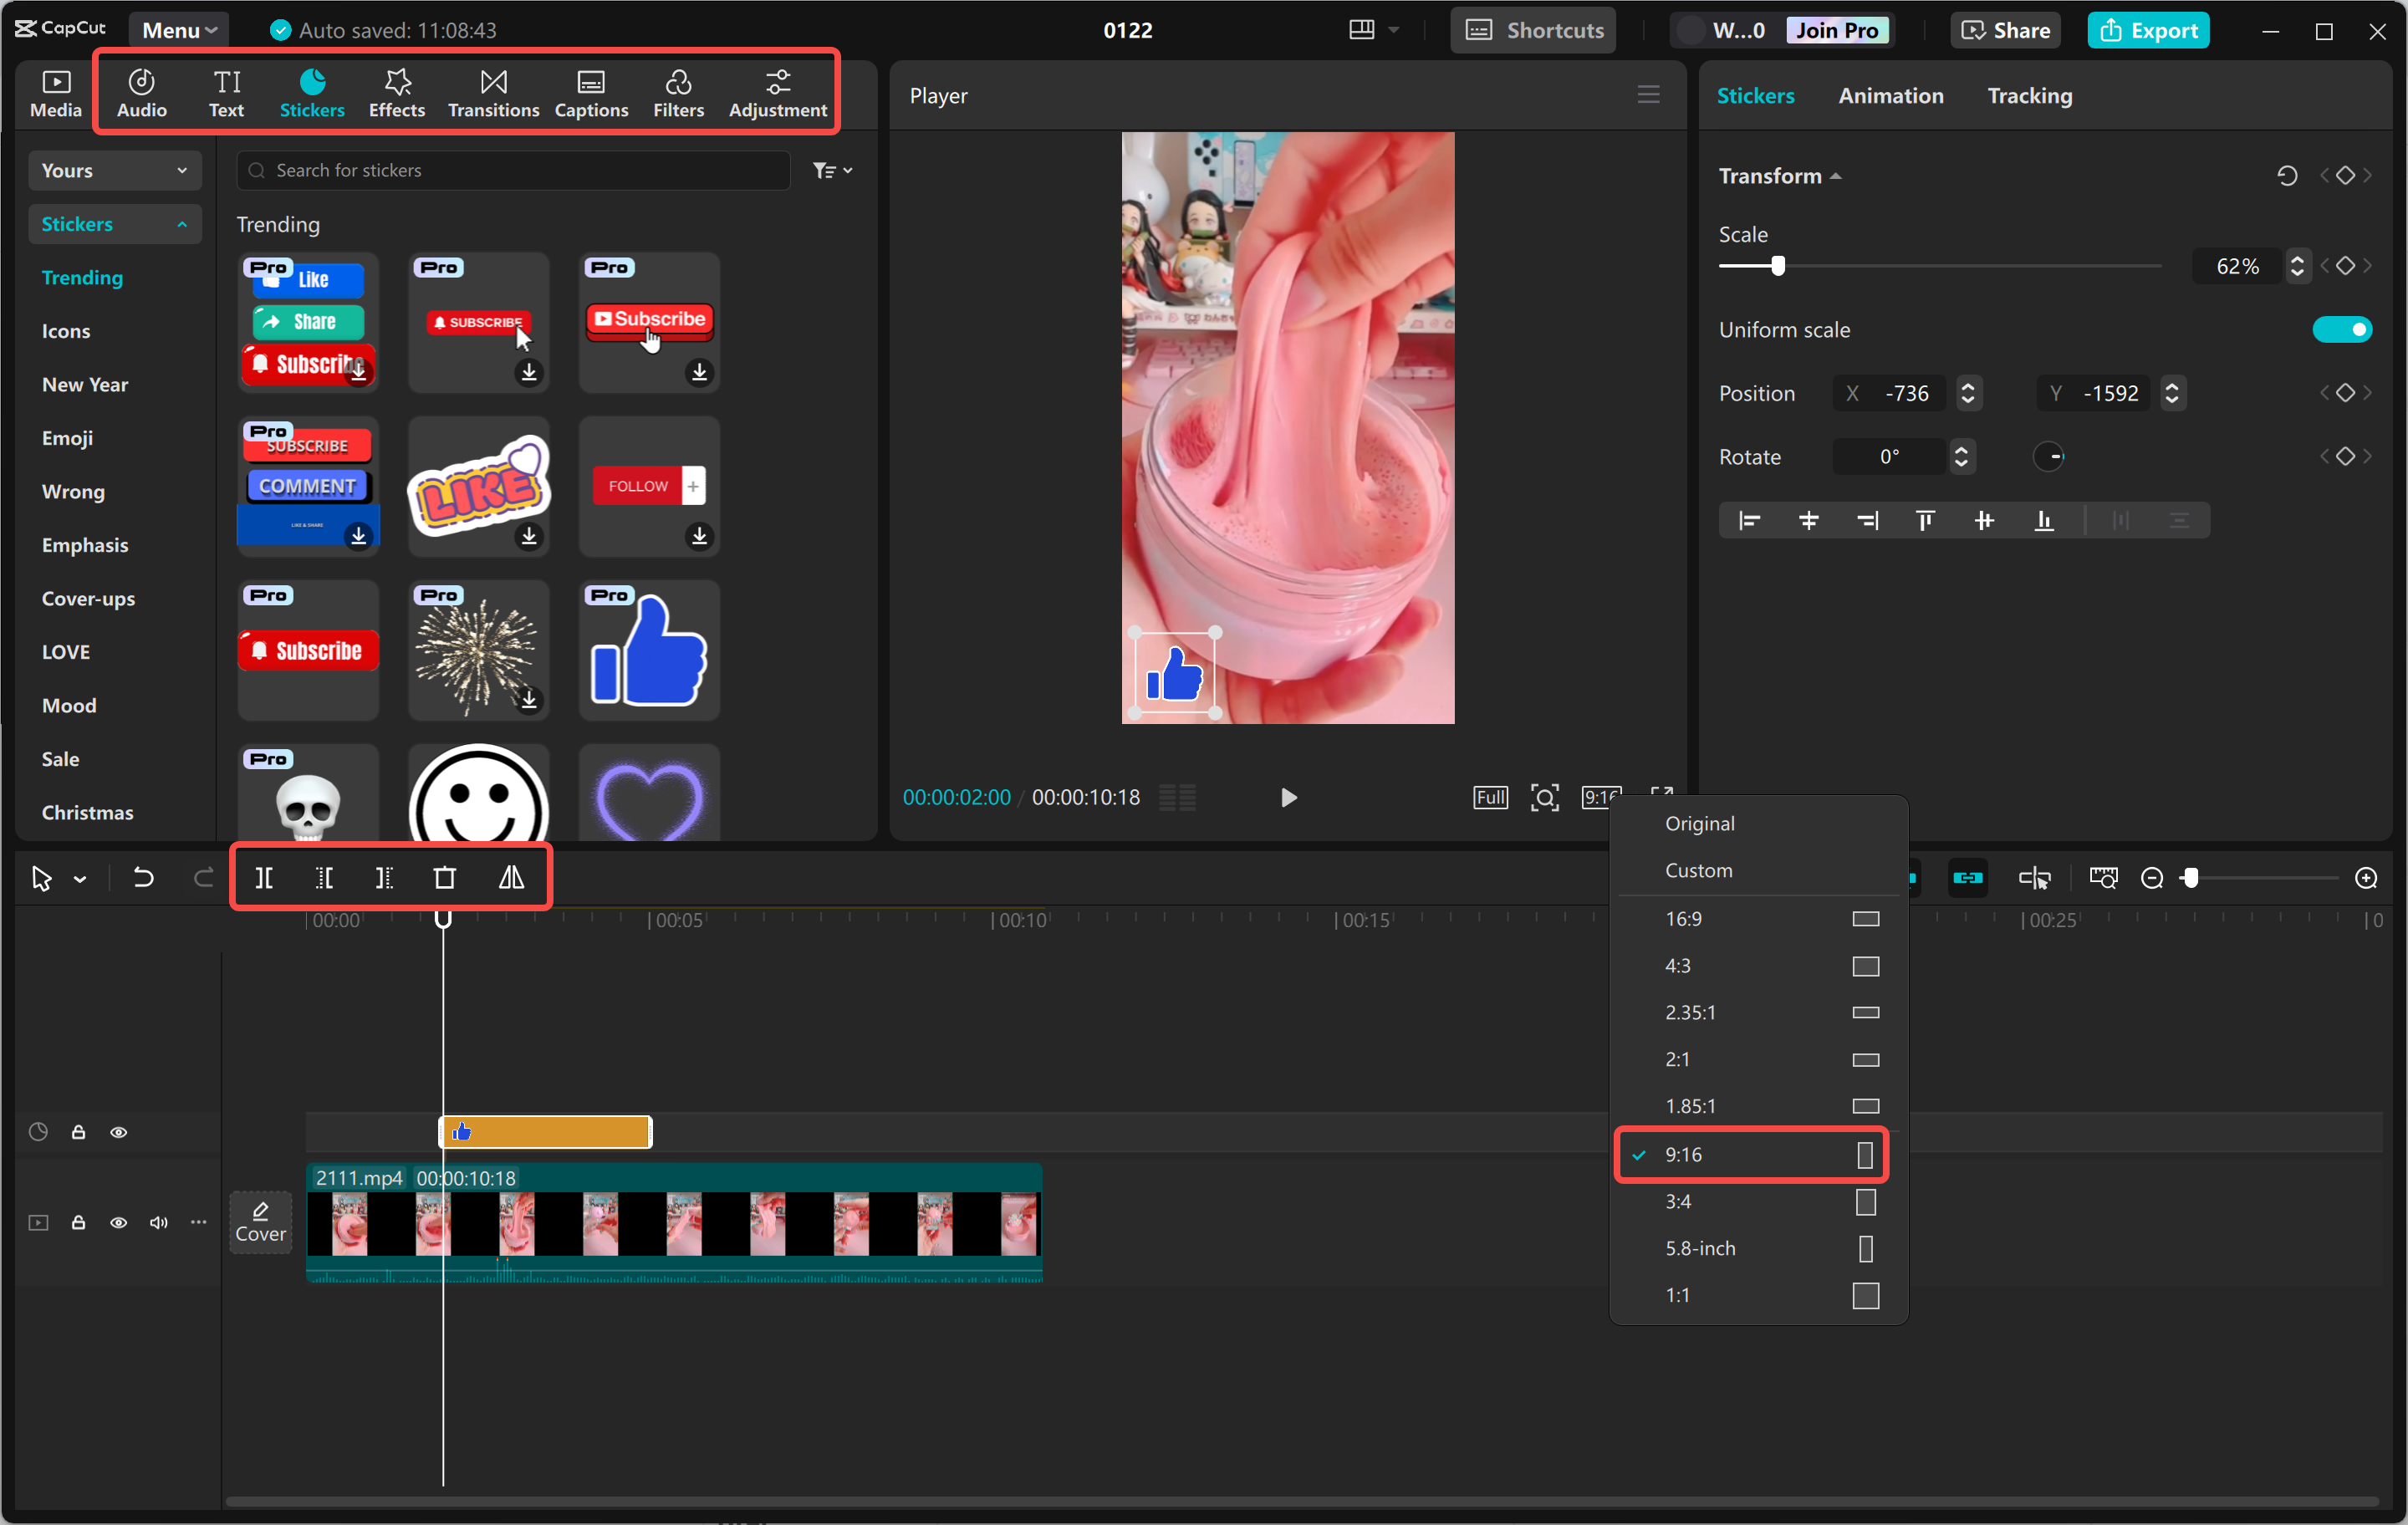2408x1525 pixels.
Task: Switch to the Tracking tab
Action: click(x=2029, y=95)
